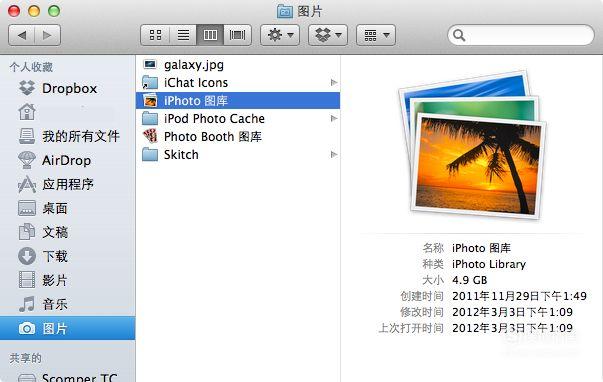This screenshot has height=382, width=603.
Task: Click the 修改时间 date 2012年3月3日下午1:09
Action: (512, 312)
